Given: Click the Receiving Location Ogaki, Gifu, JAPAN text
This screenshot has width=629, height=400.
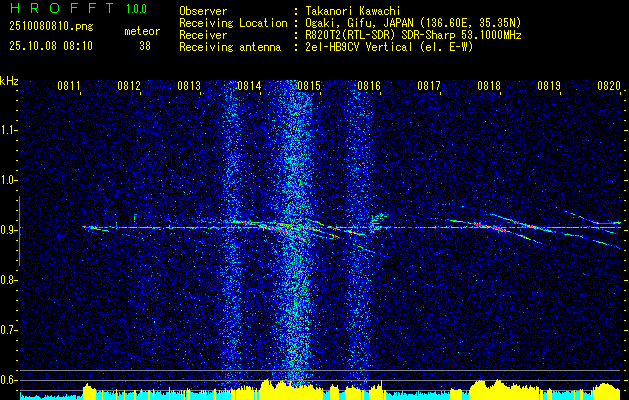Looking at the screenshot, I should (413, 23).
